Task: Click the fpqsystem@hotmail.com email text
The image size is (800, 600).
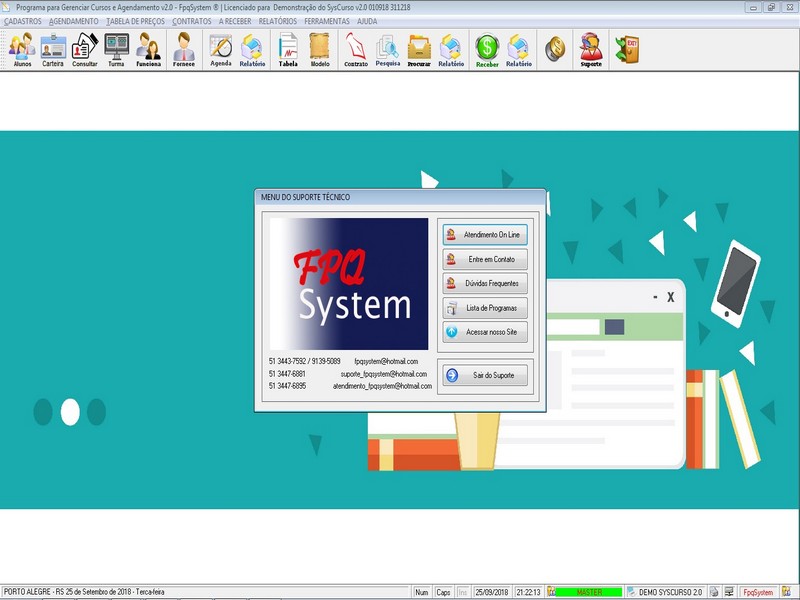Action: pyautogui.click(x=386, y=361)
